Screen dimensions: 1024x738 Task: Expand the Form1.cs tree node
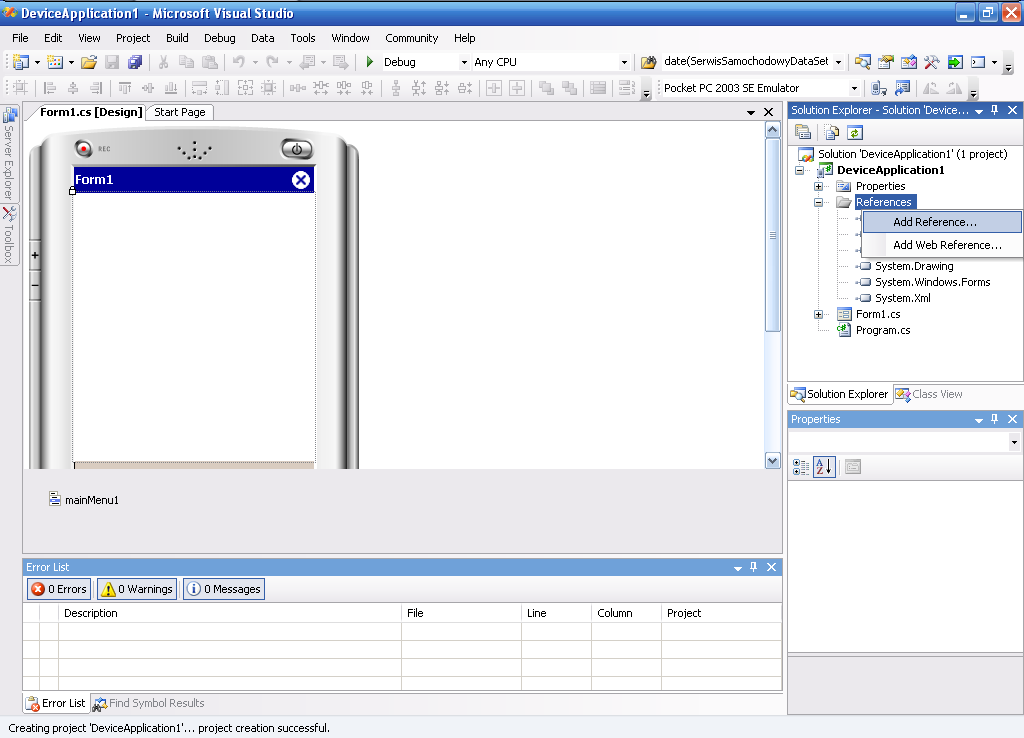[x=818, y=315]
